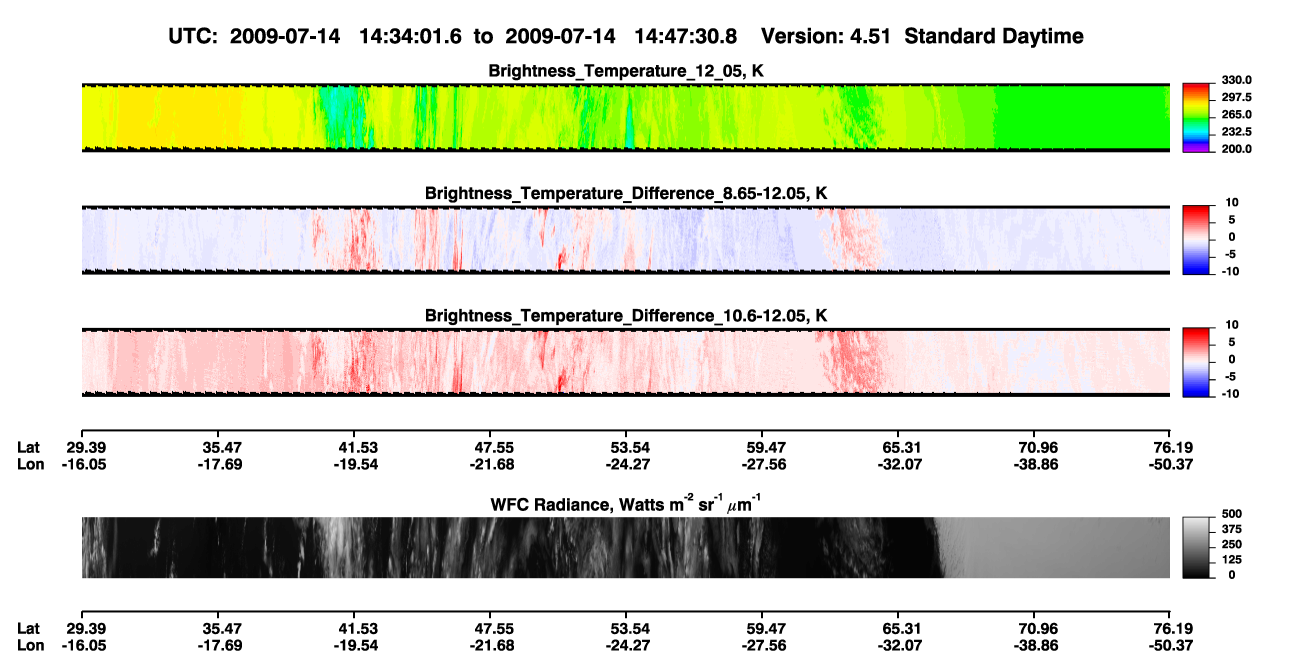Select the 8.65-12.05 difference image strip
Viewport: 1300px width, 667px height.
coord(626,239)
